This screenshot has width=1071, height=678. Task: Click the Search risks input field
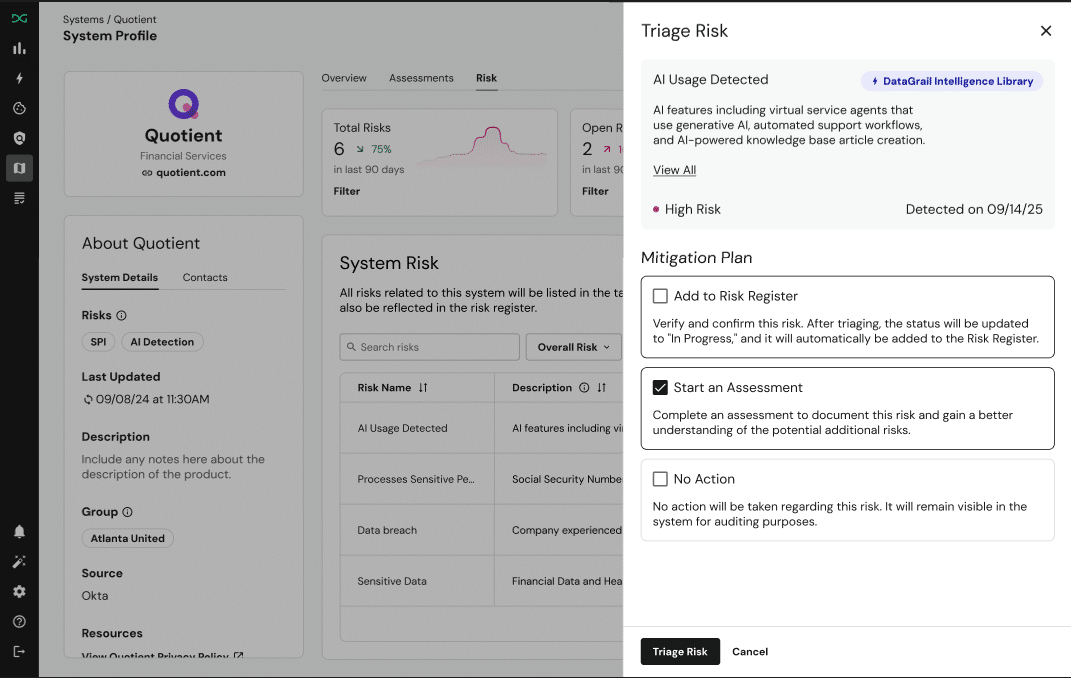(x=430, y=347)
